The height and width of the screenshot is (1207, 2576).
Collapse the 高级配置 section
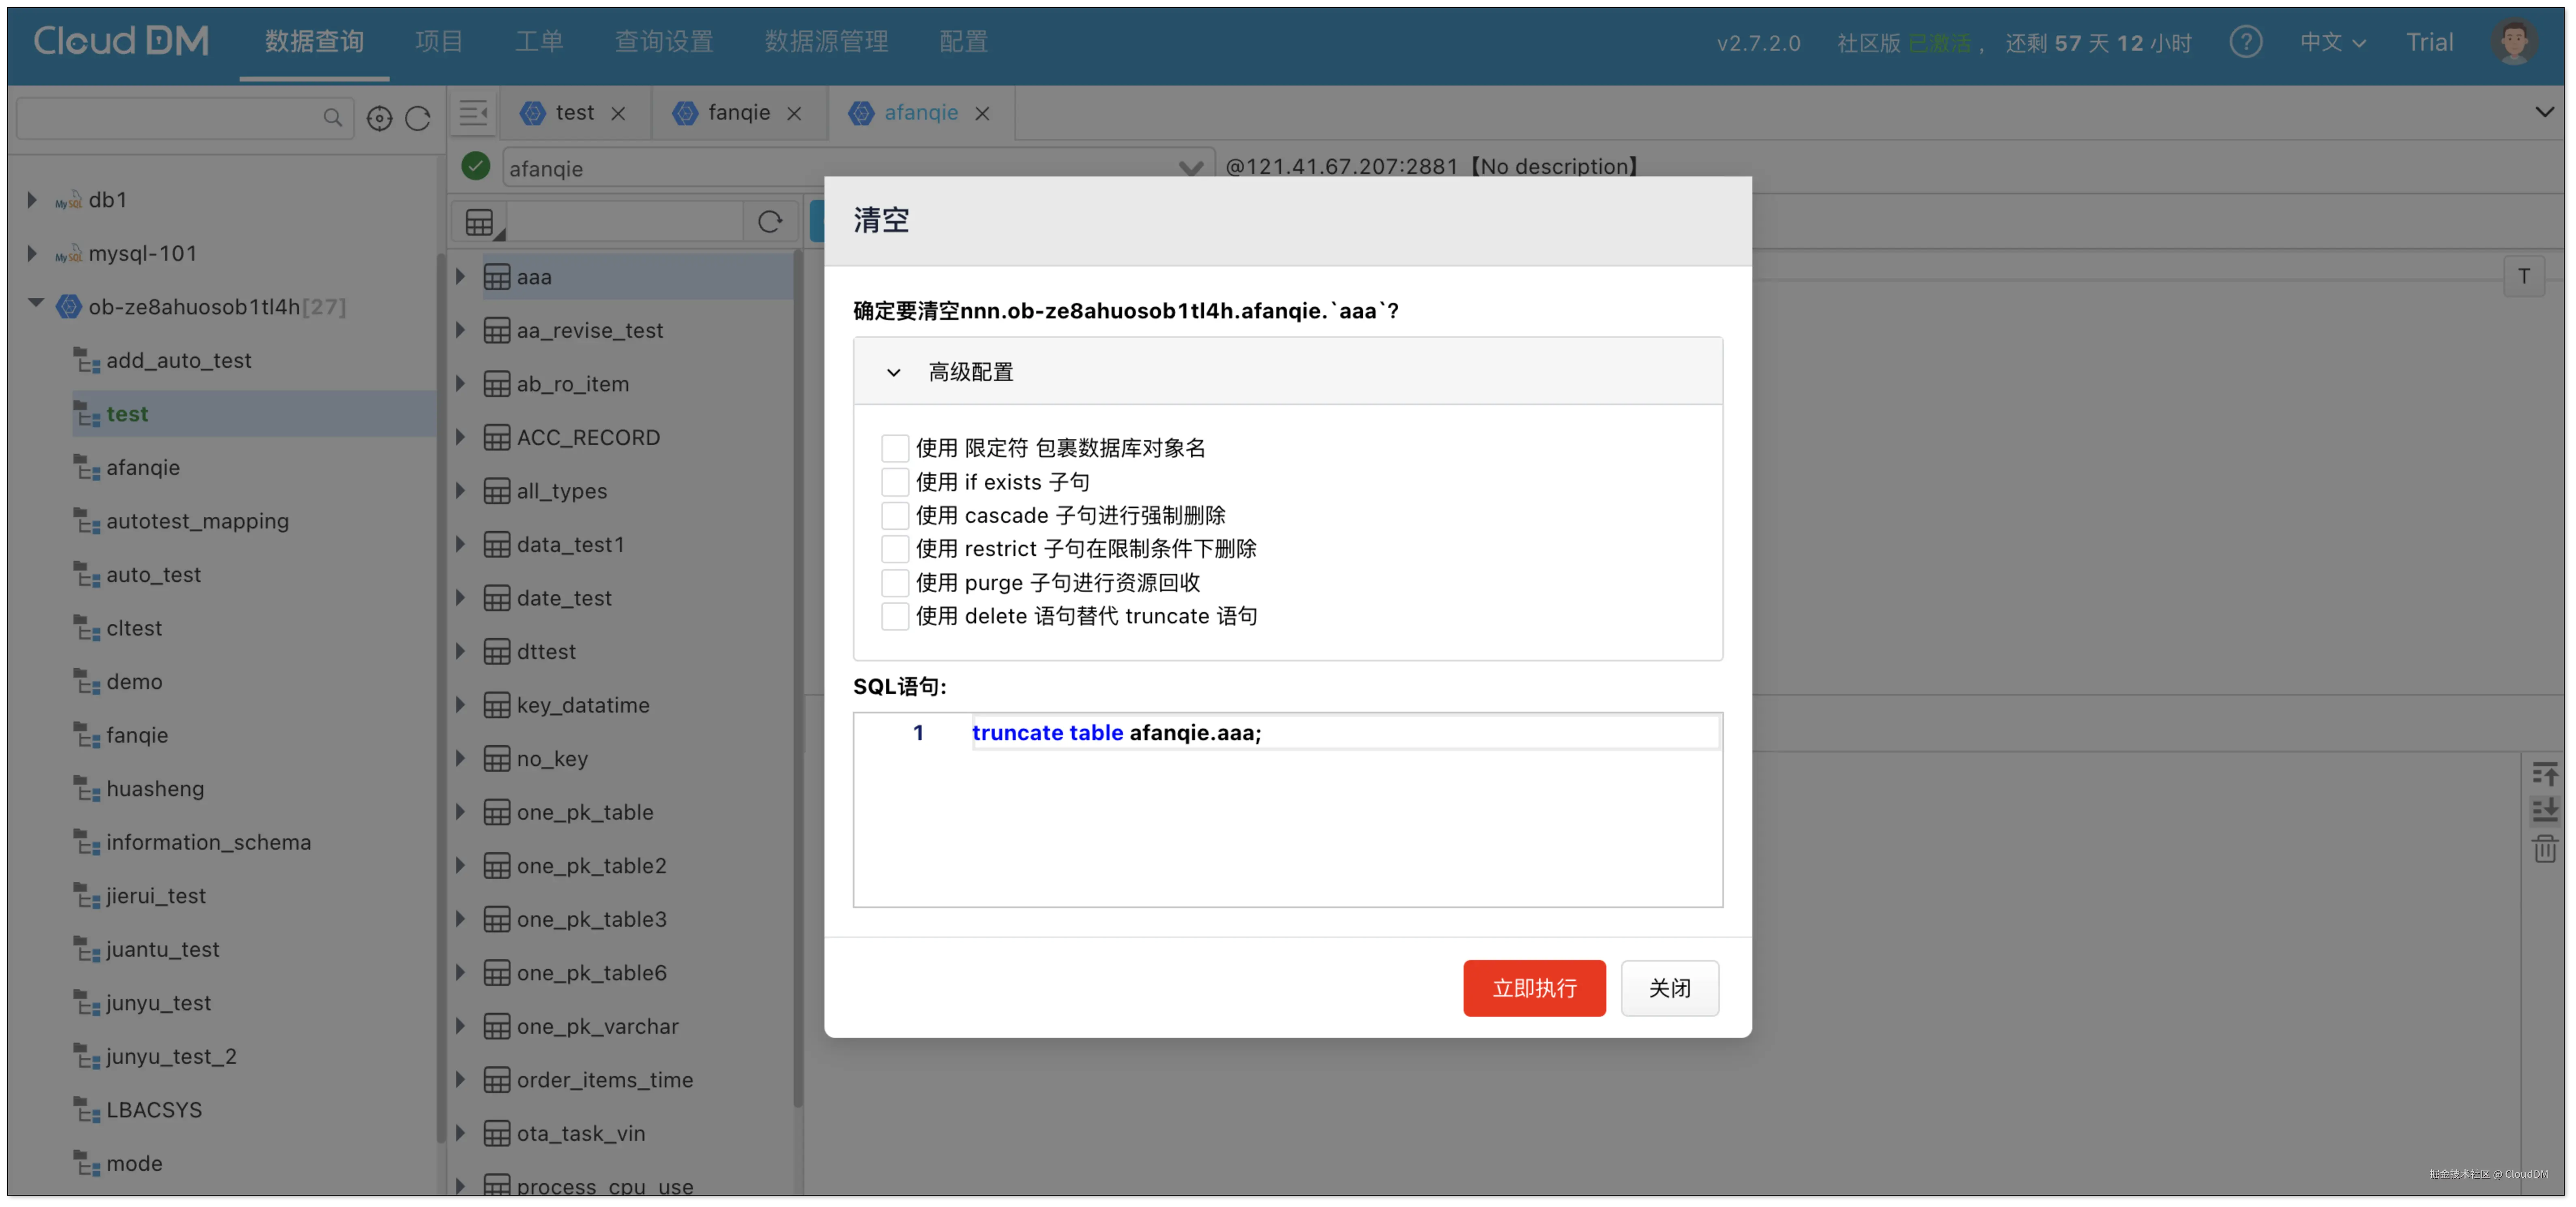coord(893,372)
